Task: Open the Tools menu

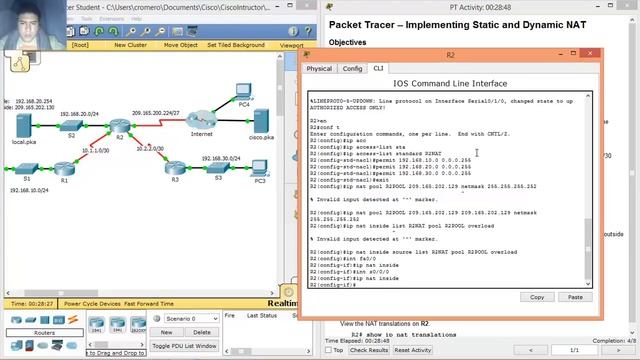Action: pos(86,19)
